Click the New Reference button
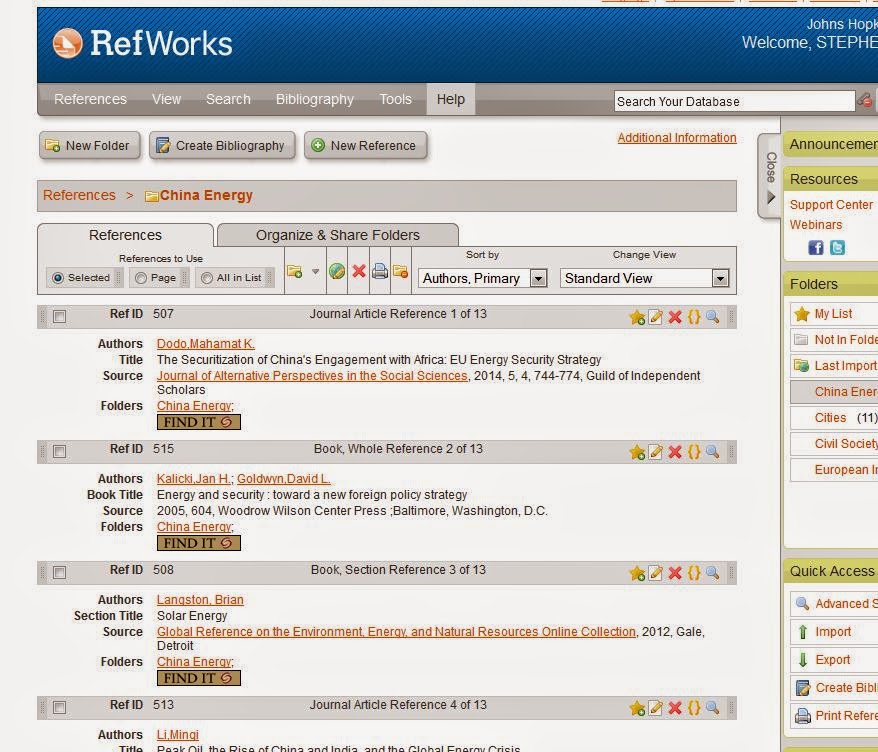Viewport: 878px width, 752px height. tap(366, 146)
